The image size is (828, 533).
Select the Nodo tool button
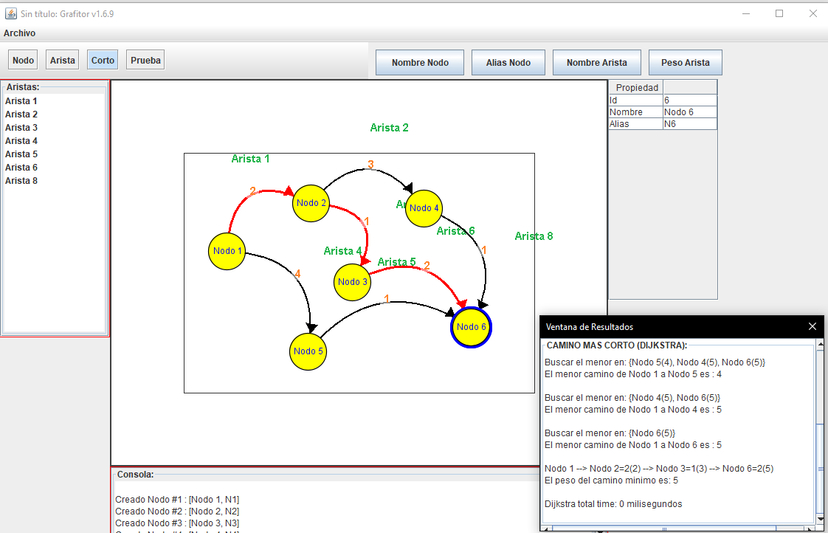(23, 60)
